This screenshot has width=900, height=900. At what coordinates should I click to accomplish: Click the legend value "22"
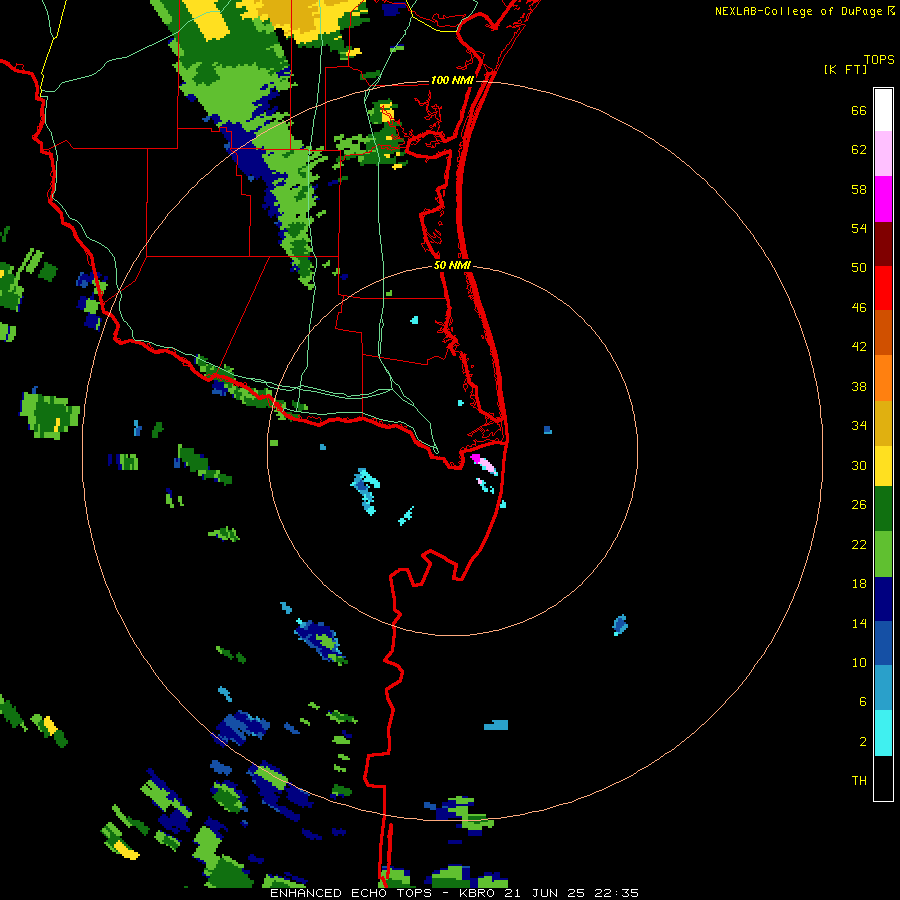(859, 544)
